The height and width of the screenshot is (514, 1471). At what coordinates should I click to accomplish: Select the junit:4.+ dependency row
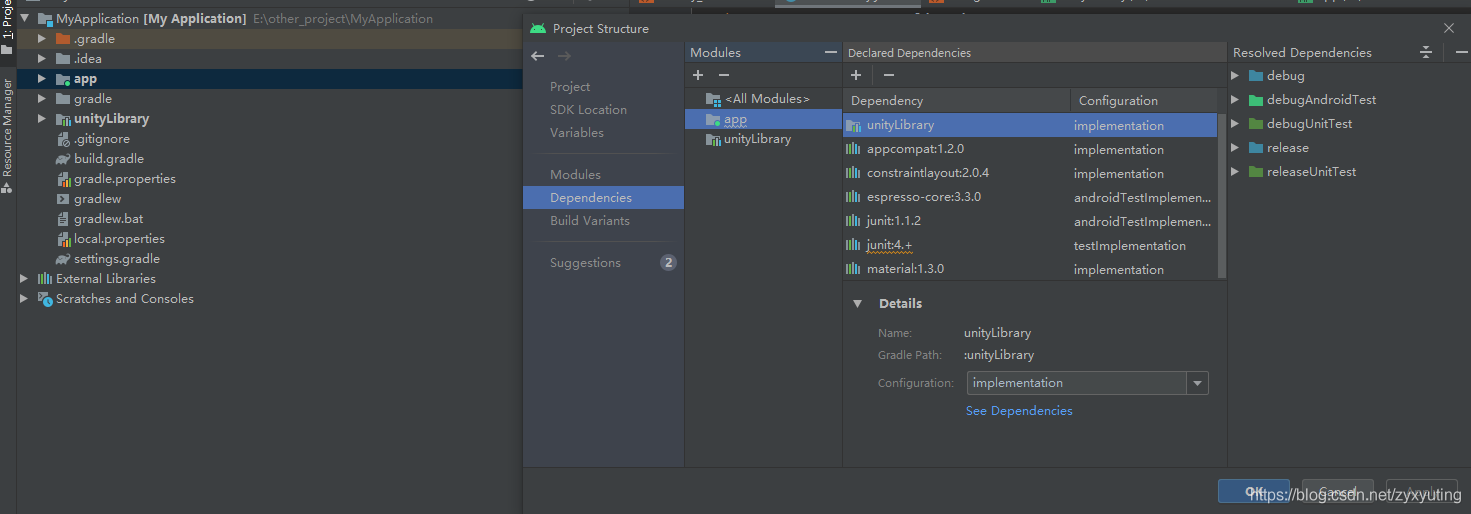point(1030,245)
